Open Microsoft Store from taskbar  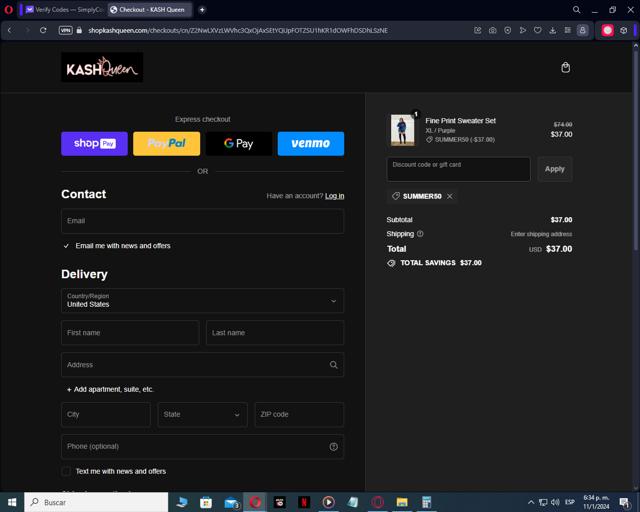[206, 502]
